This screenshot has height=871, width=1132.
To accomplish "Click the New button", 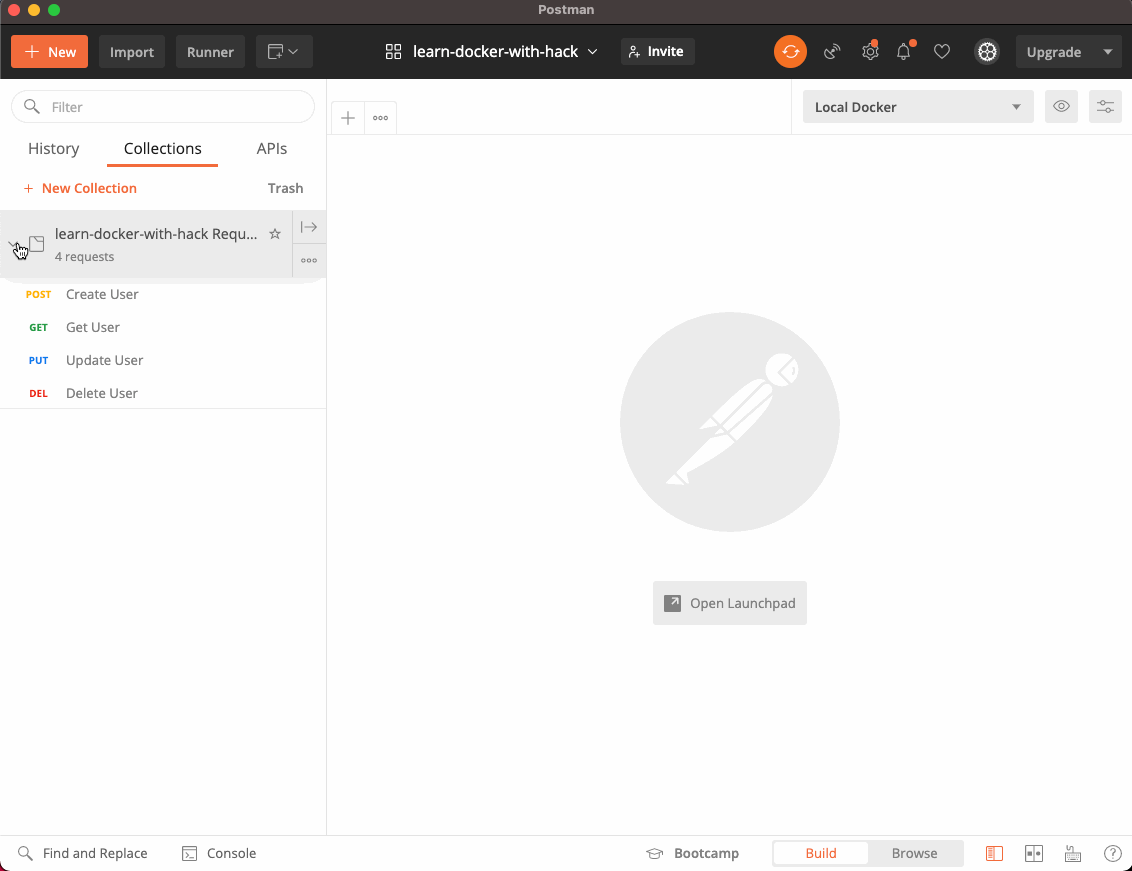I will [49, 52].
